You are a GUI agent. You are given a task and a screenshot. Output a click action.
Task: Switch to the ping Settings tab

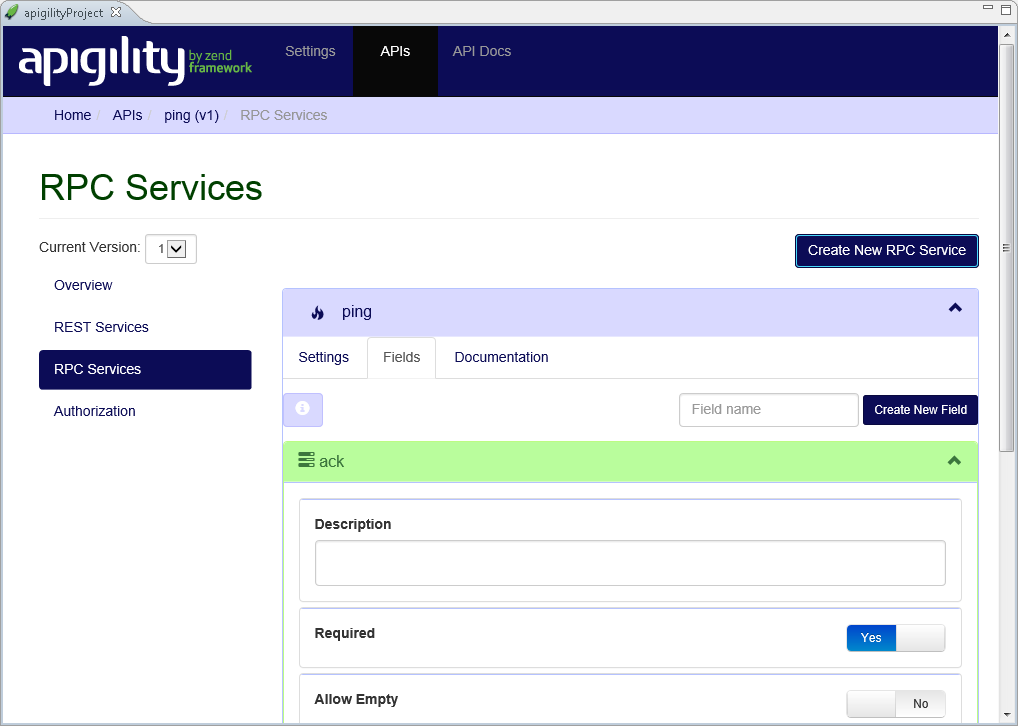(323, 357)
